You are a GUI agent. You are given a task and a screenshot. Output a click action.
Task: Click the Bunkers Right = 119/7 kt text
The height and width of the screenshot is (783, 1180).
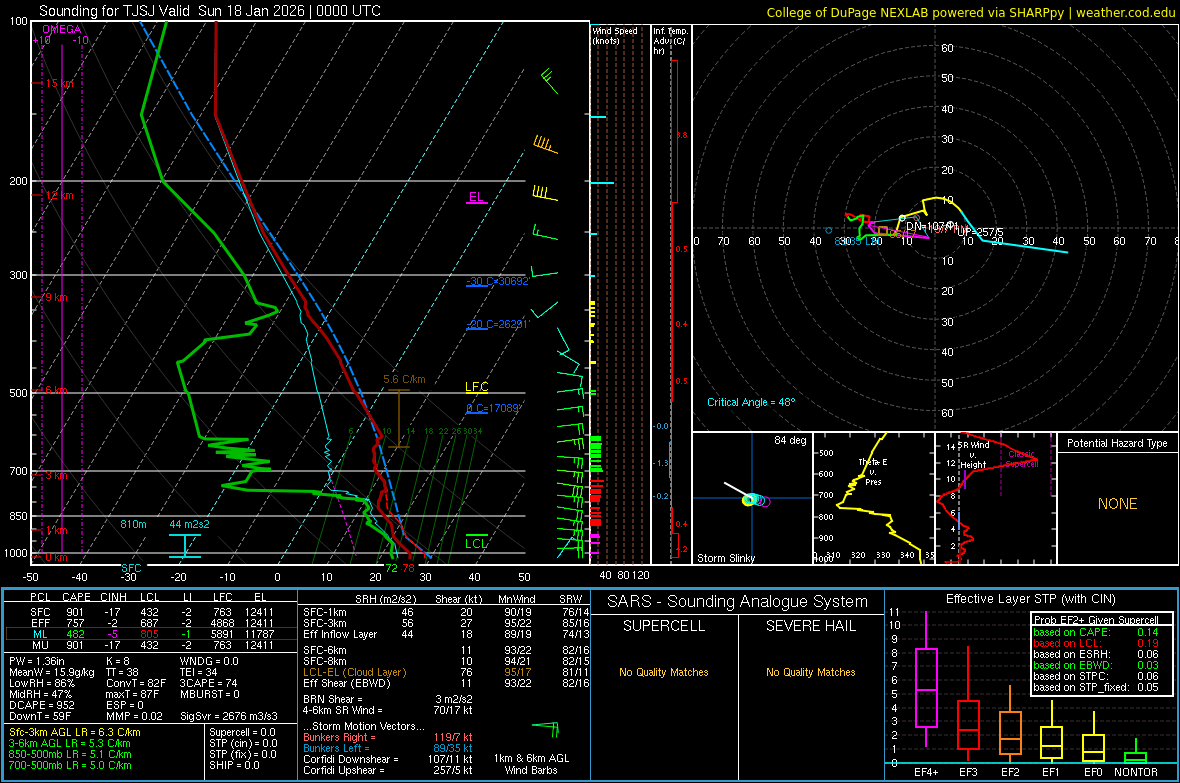388,737
